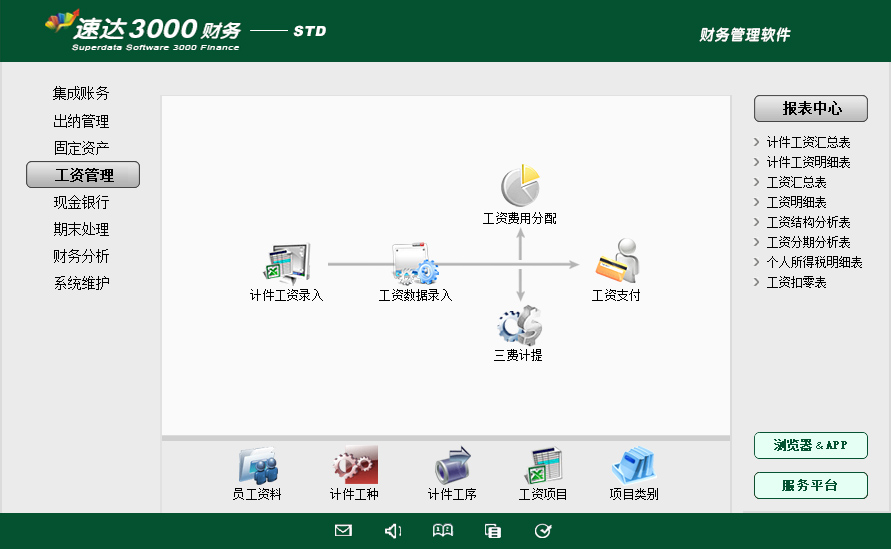
Task: Launch the 工资支付 icon
Action: pos(616,262)
